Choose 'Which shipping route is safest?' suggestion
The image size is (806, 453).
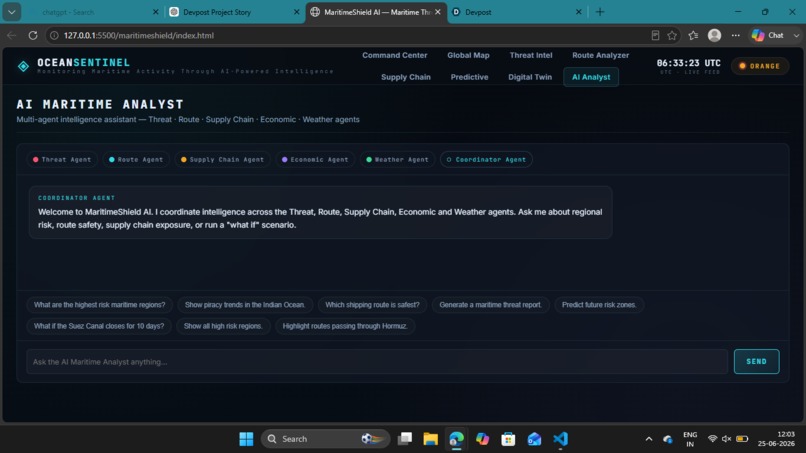click(372, 305)
